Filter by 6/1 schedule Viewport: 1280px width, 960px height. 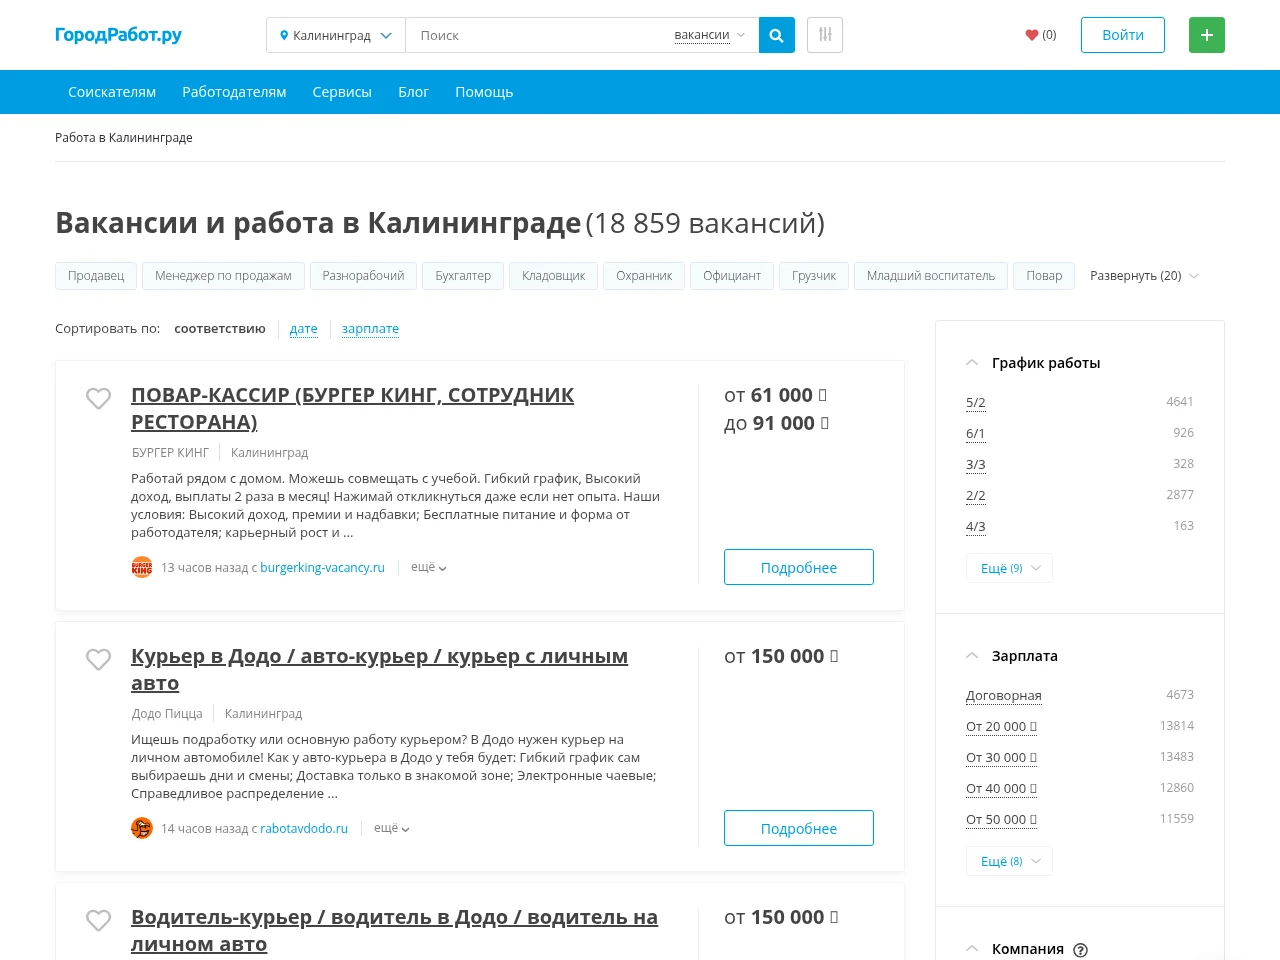[x=976, y=434]
